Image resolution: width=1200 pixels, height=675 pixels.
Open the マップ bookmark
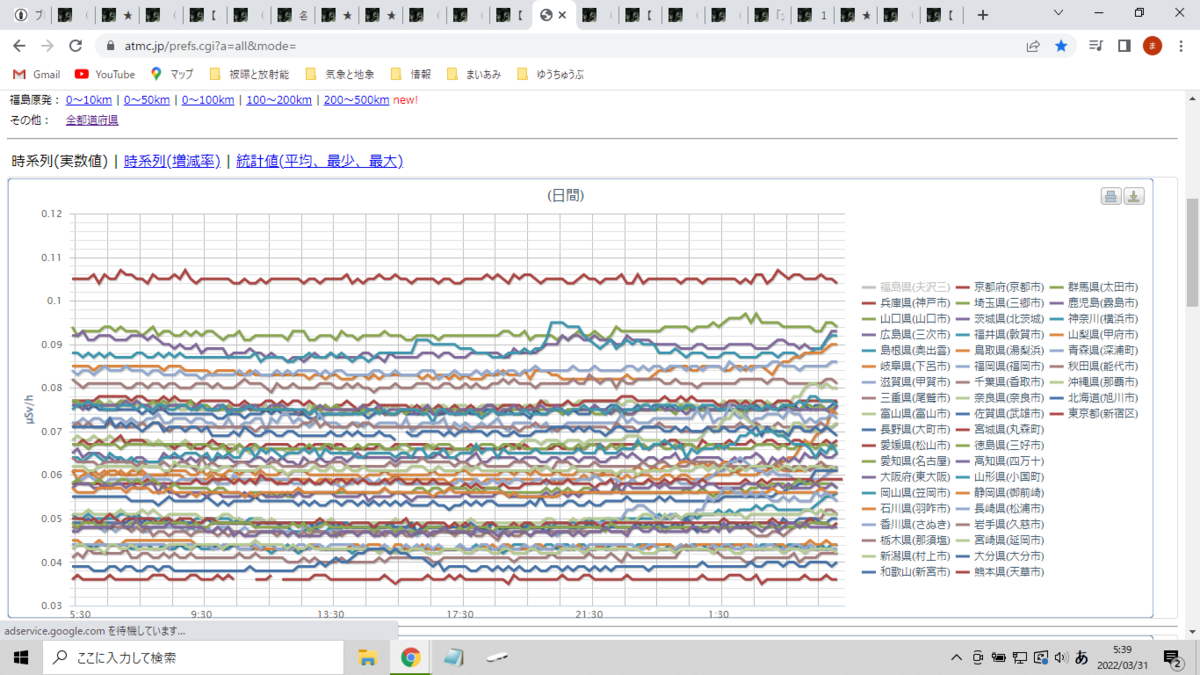point(172,74)
